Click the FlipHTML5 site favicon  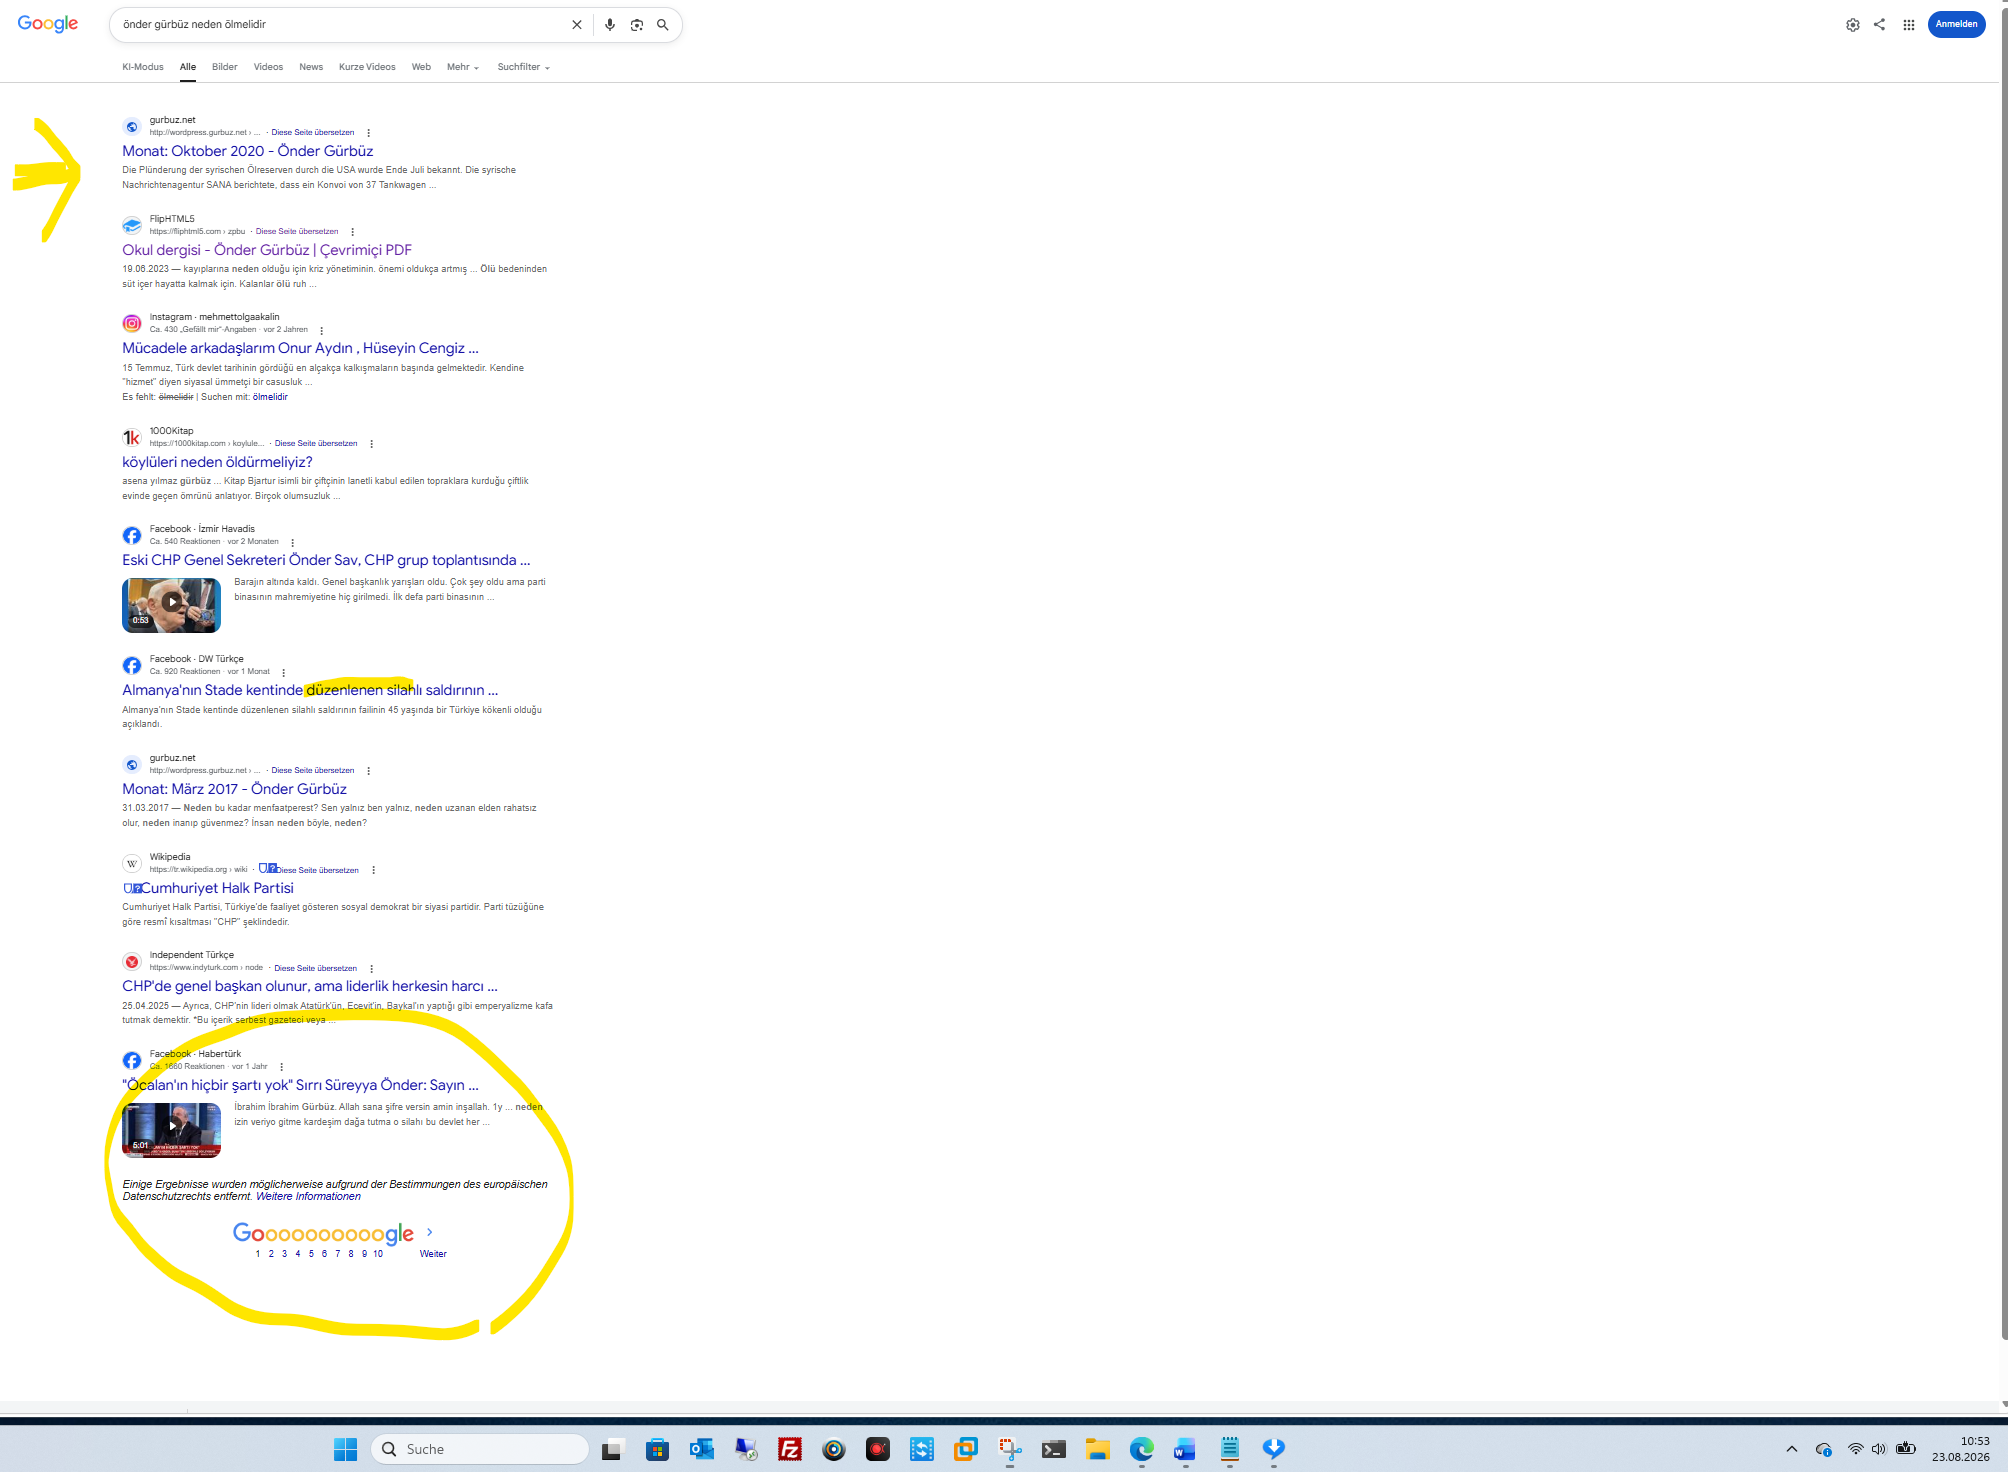[x=132, y=226]
